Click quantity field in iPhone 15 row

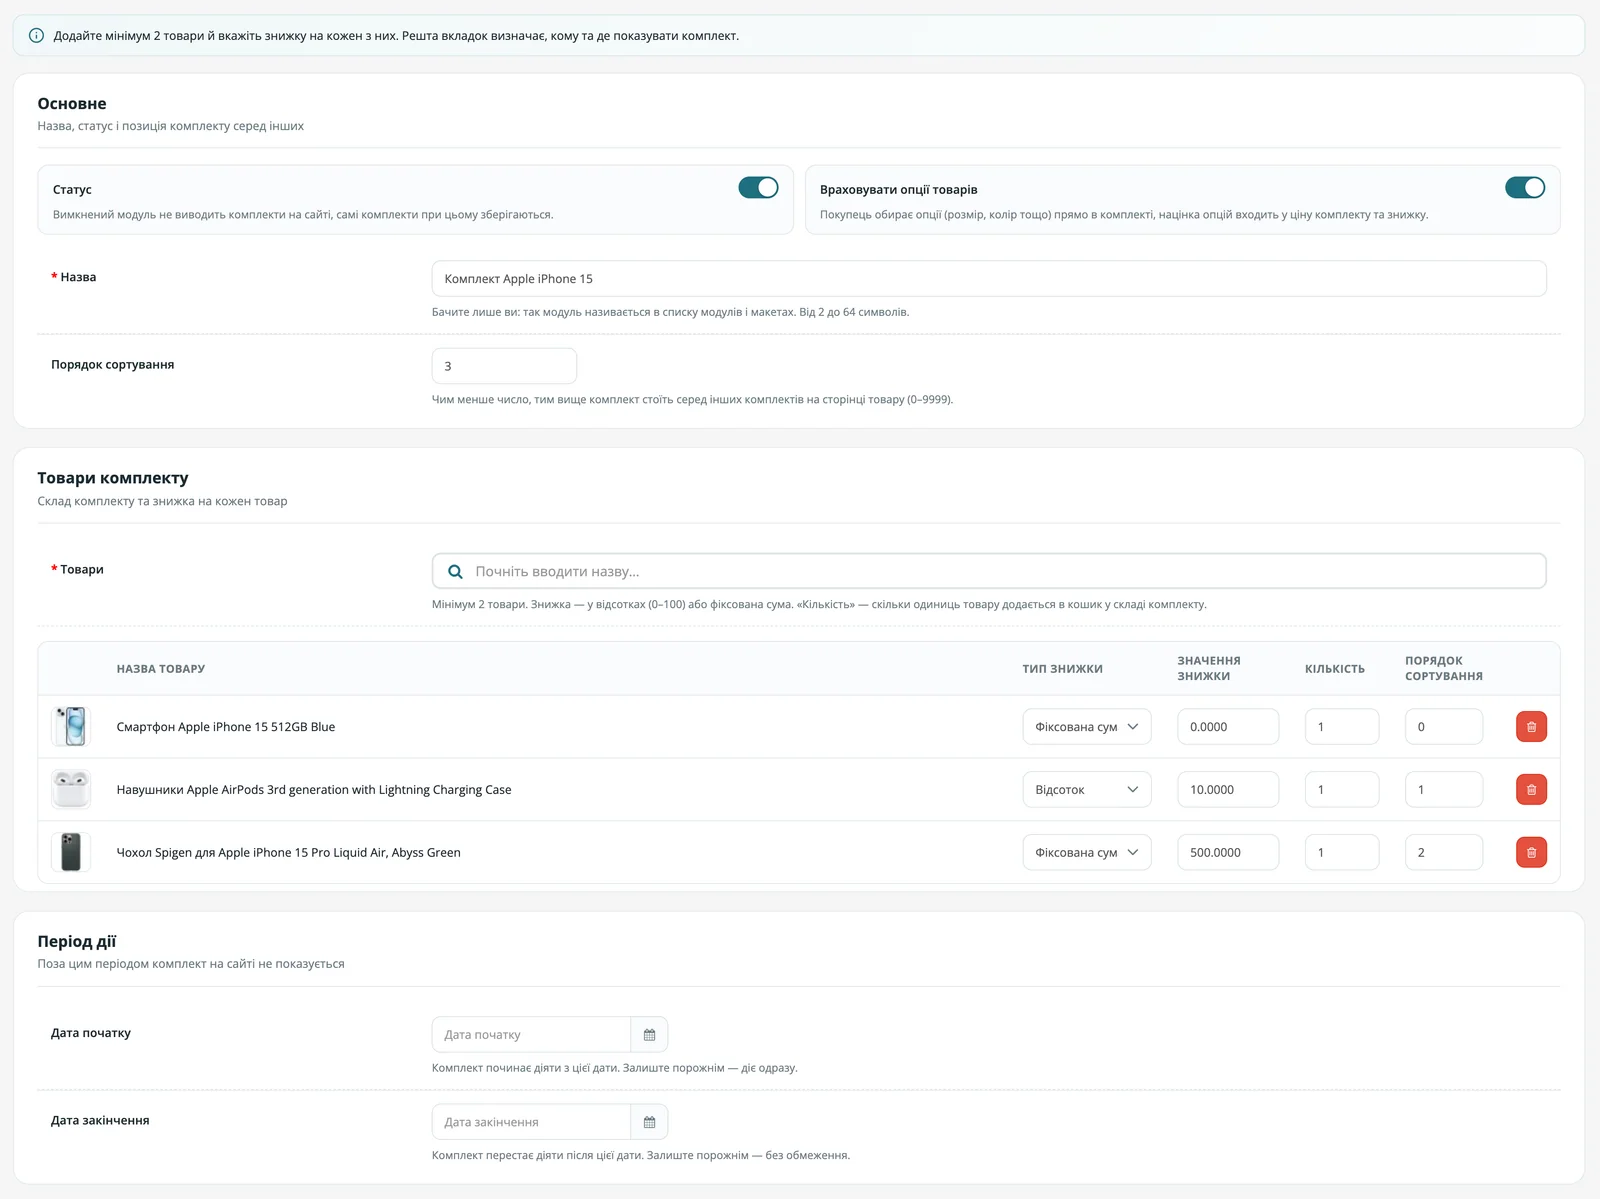click(1342, 727)
